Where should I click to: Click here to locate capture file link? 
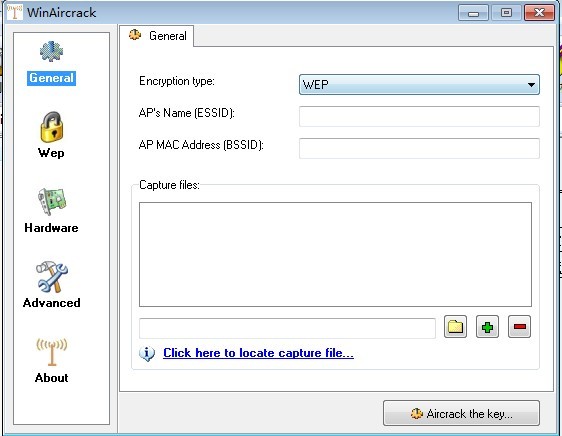pos(258,353)
